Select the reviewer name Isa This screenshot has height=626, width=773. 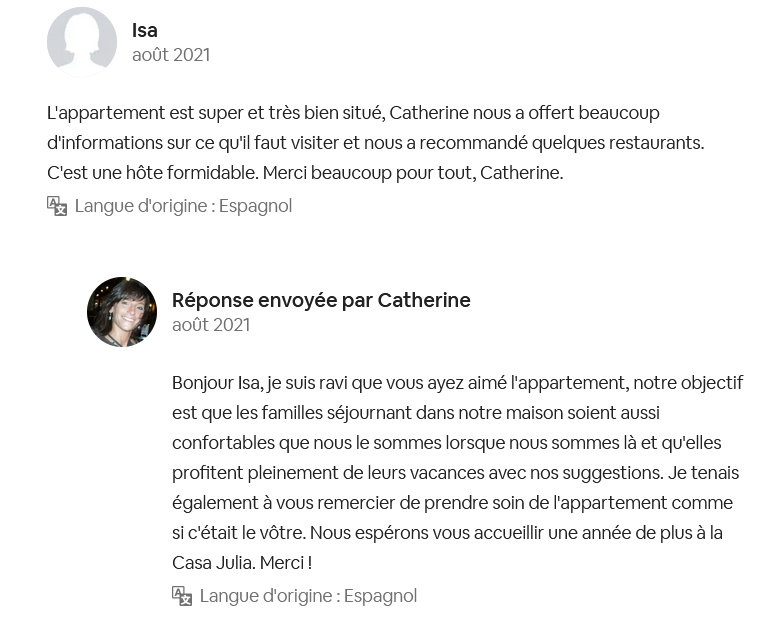[145, 30]
